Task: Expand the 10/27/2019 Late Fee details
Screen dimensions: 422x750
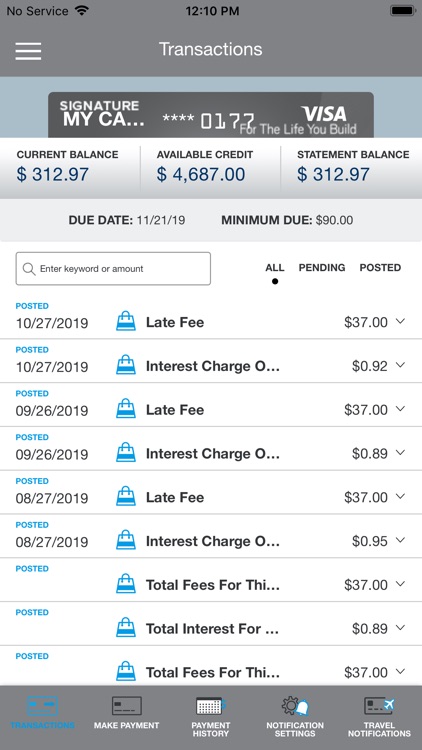Action: [x=400, y=321]
